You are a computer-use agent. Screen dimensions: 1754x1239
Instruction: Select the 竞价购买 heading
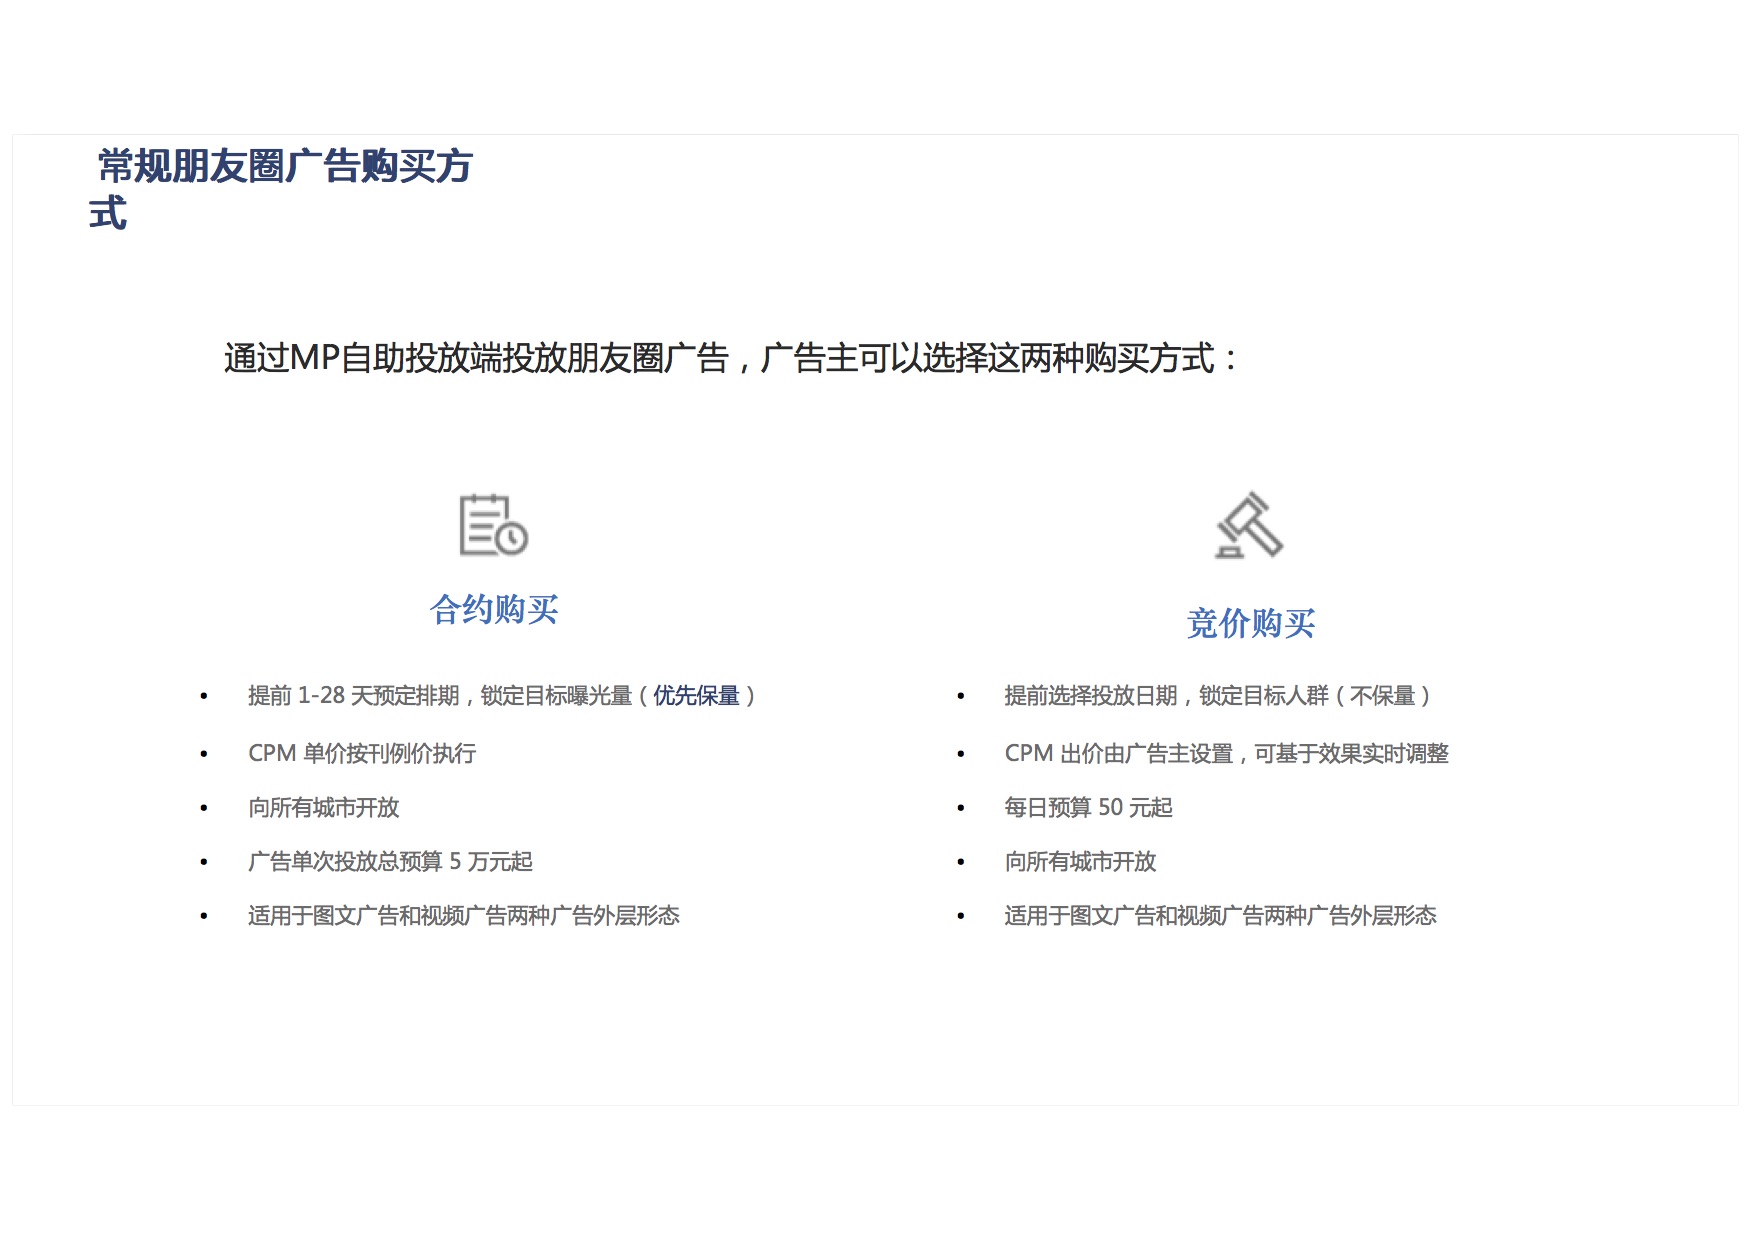1250,623
